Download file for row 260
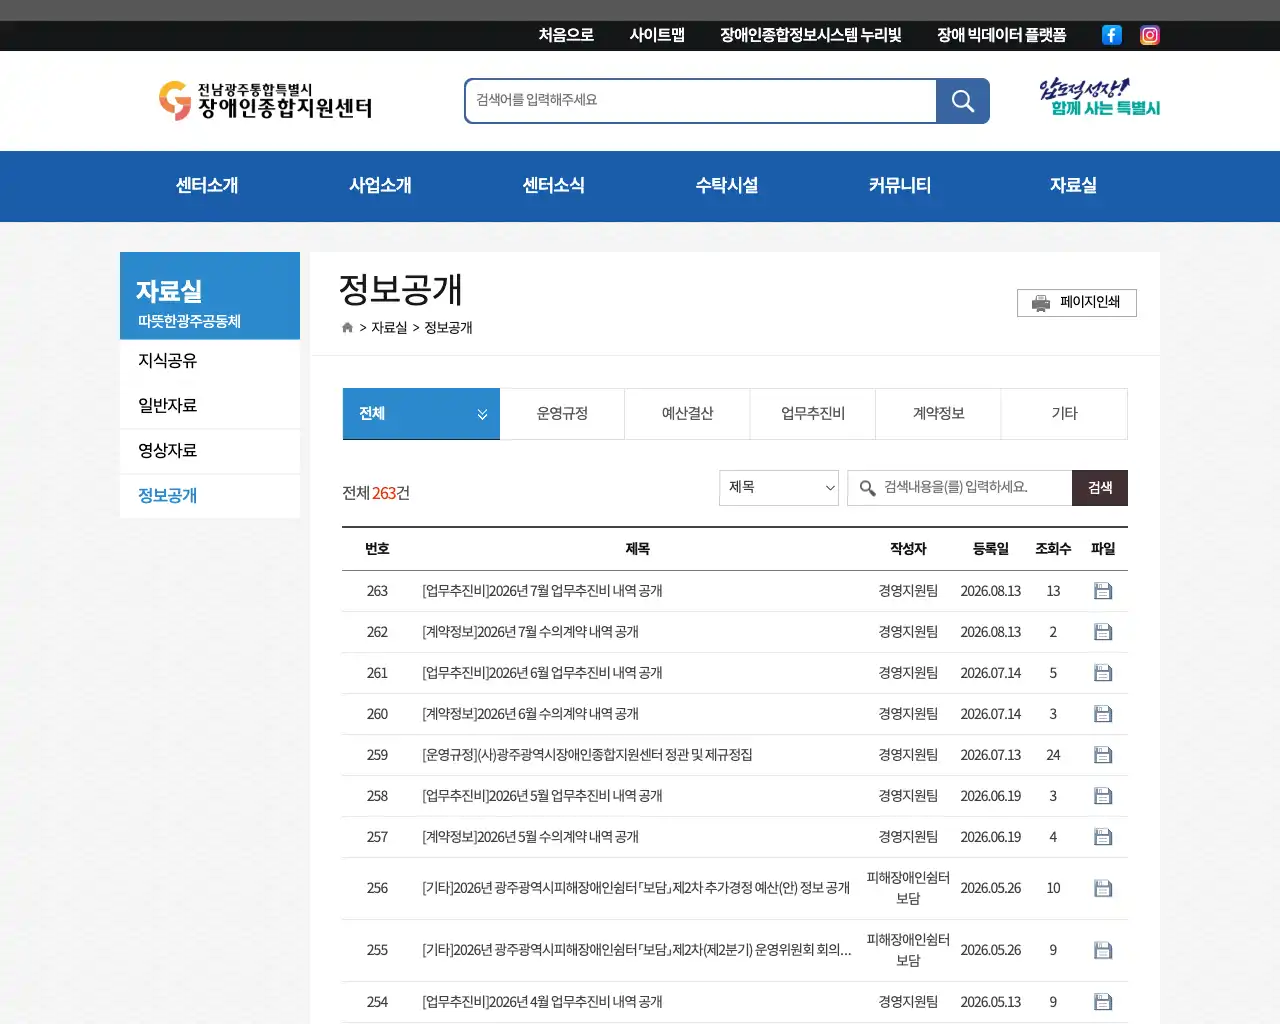Image resolution: width=1280 pixels, height=1024 pixels. 1103,714
